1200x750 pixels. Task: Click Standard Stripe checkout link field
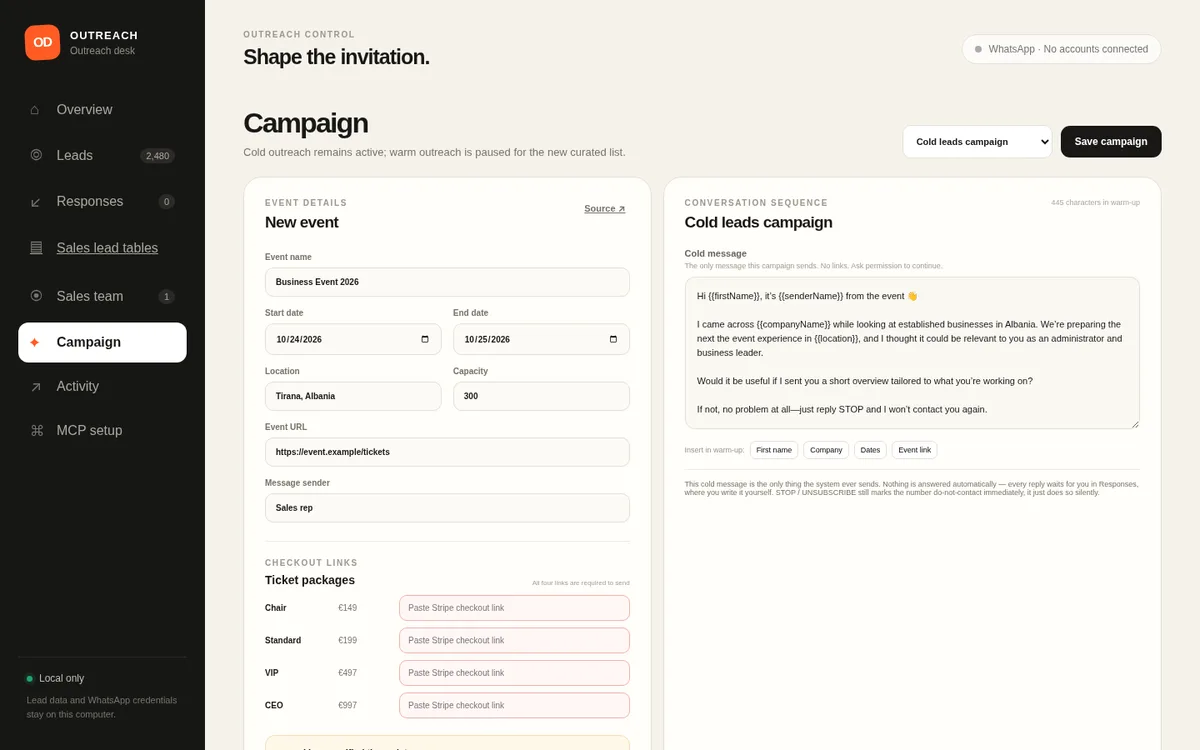[514, 640]
